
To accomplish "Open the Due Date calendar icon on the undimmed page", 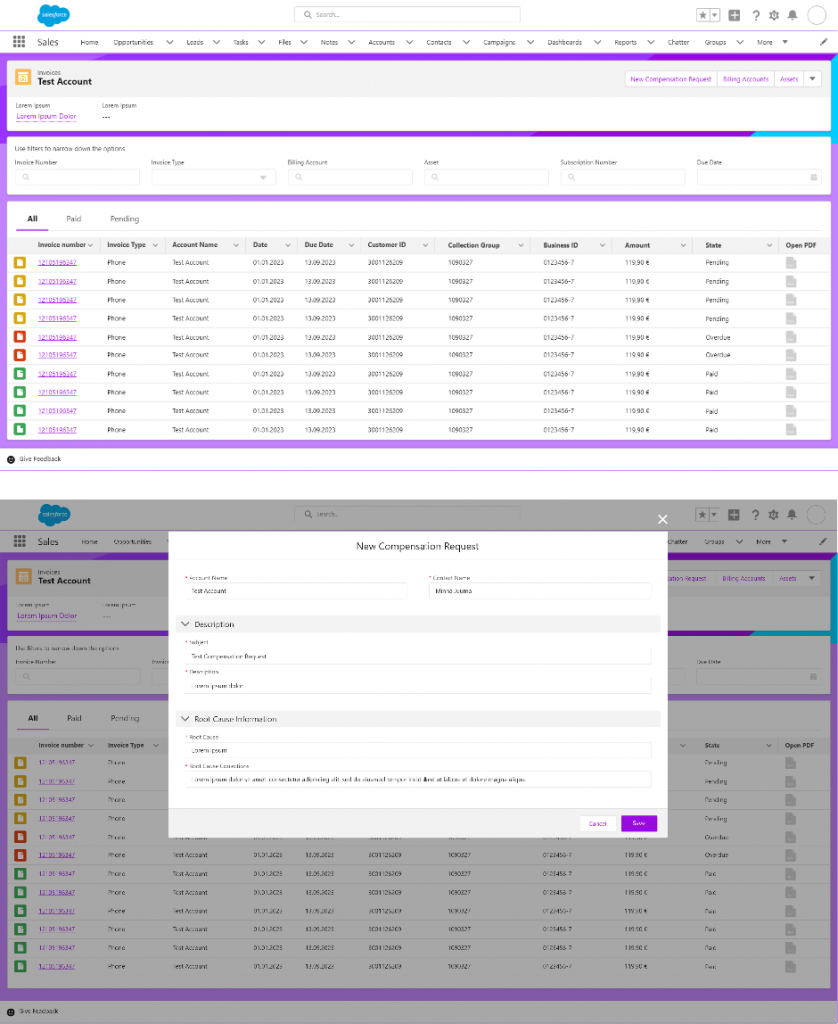I will click(x=814, y=177).
